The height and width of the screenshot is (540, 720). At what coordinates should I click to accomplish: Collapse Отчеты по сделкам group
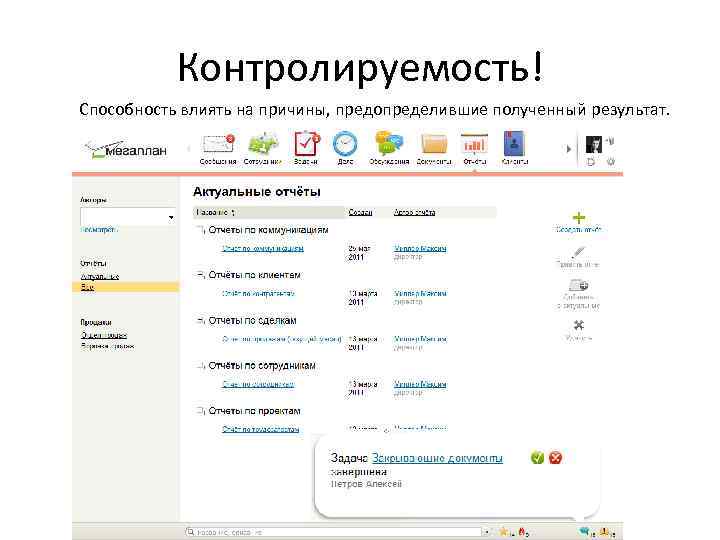[x=200, y=321]
